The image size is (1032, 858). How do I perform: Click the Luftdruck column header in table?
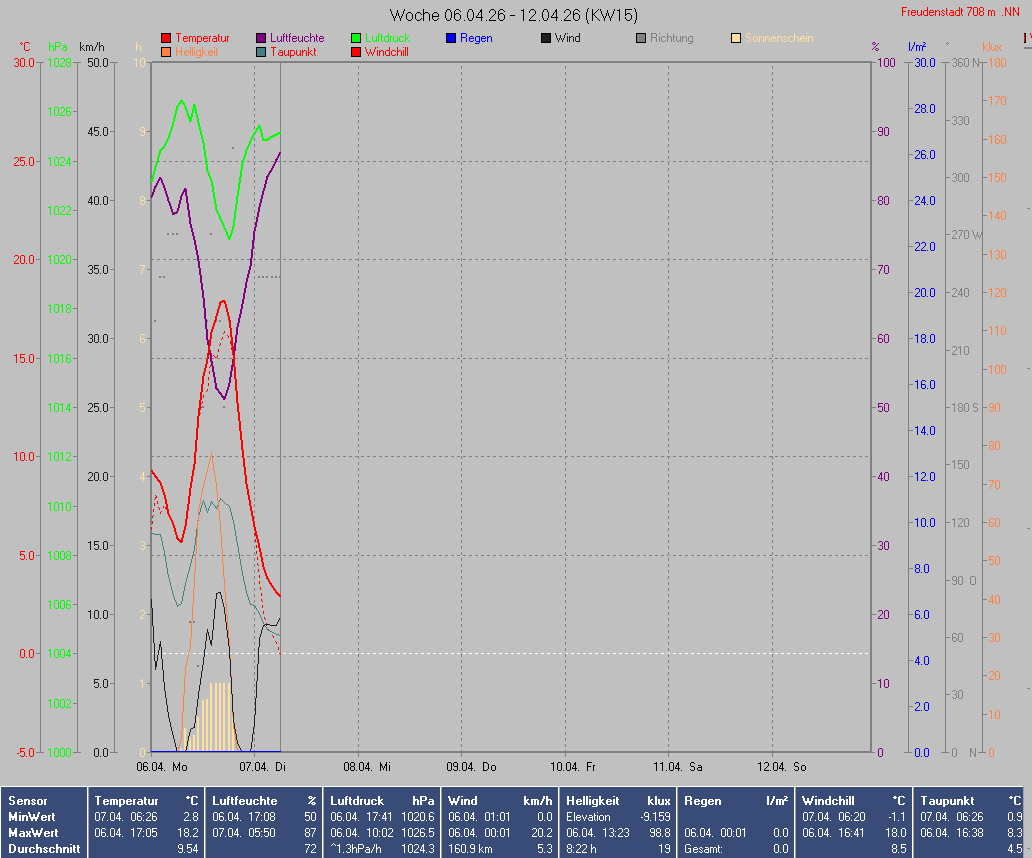click(356, 801)
